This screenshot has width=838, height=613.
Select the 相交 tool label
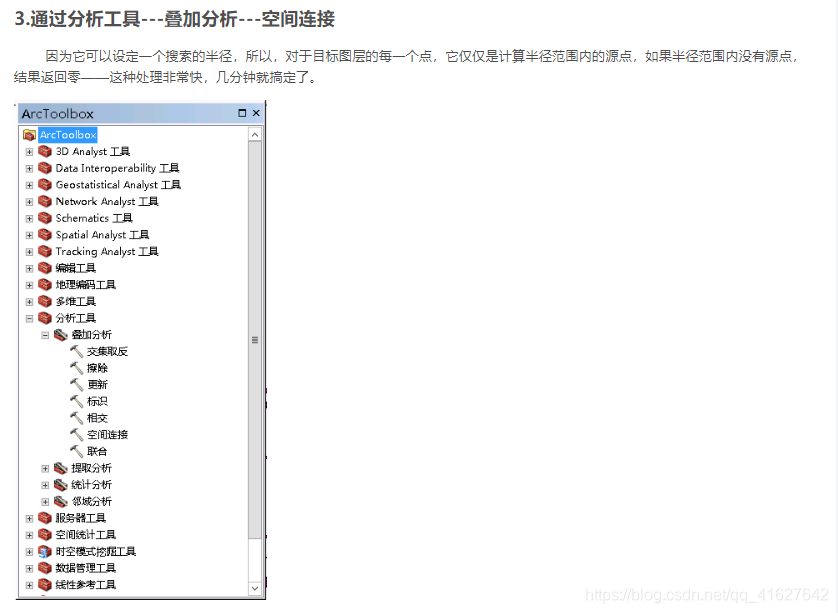(x=97, y=418)
